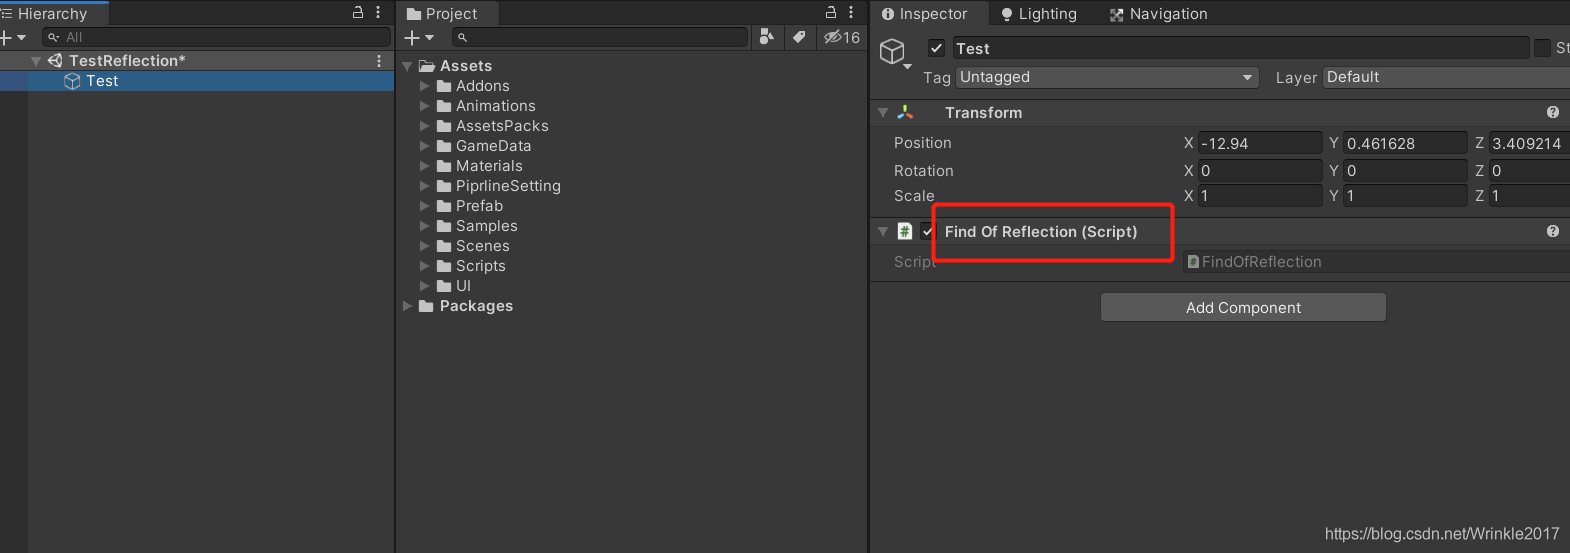
Task: Switch to the Inspector tab
Action: 925,14
